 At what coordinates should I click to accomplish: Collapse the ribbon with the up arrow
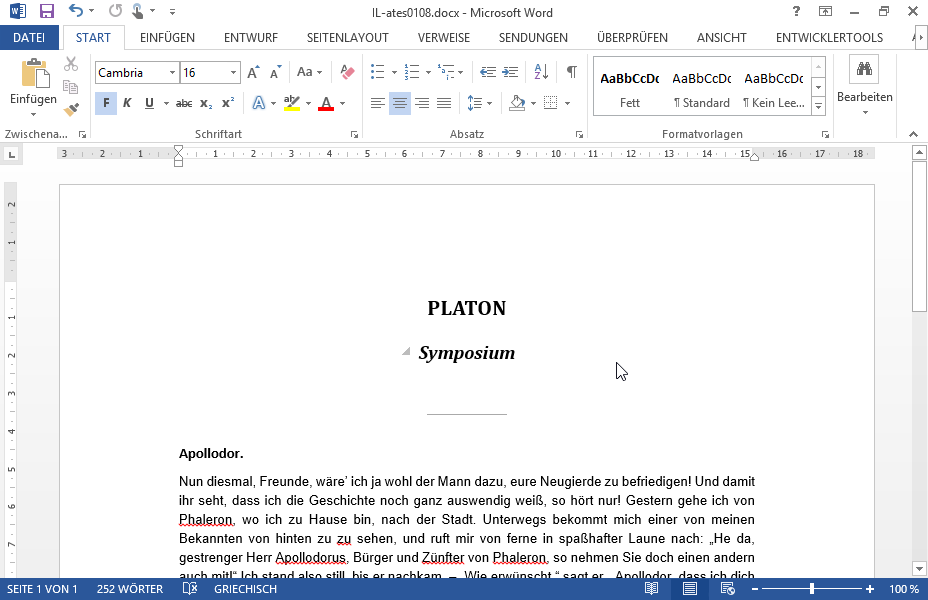point(913,134)
